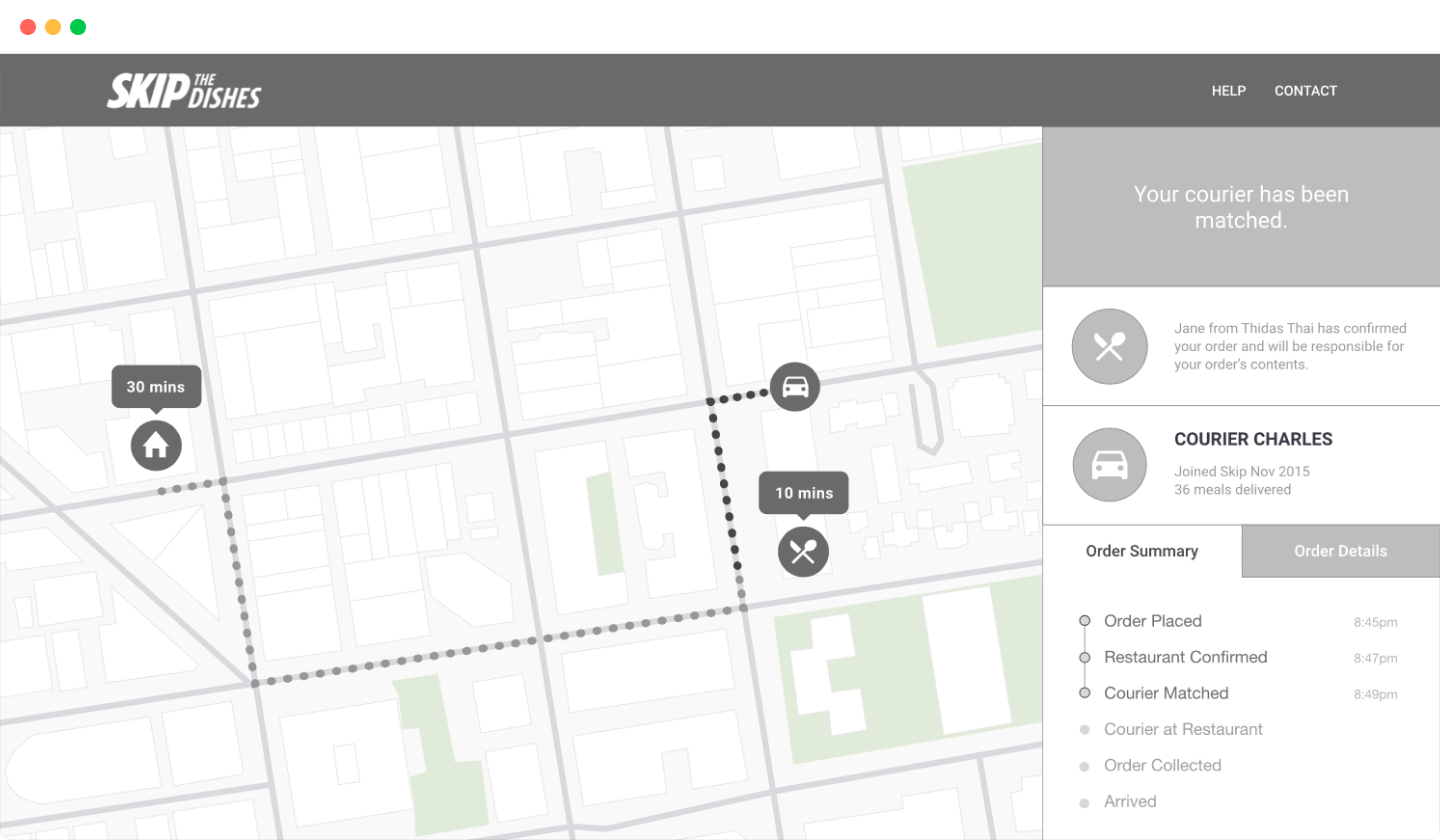This screenshot has width=1440, height=840.
Task: Click the COURIER CHARLES name heading
Action: click(1253, 439)
